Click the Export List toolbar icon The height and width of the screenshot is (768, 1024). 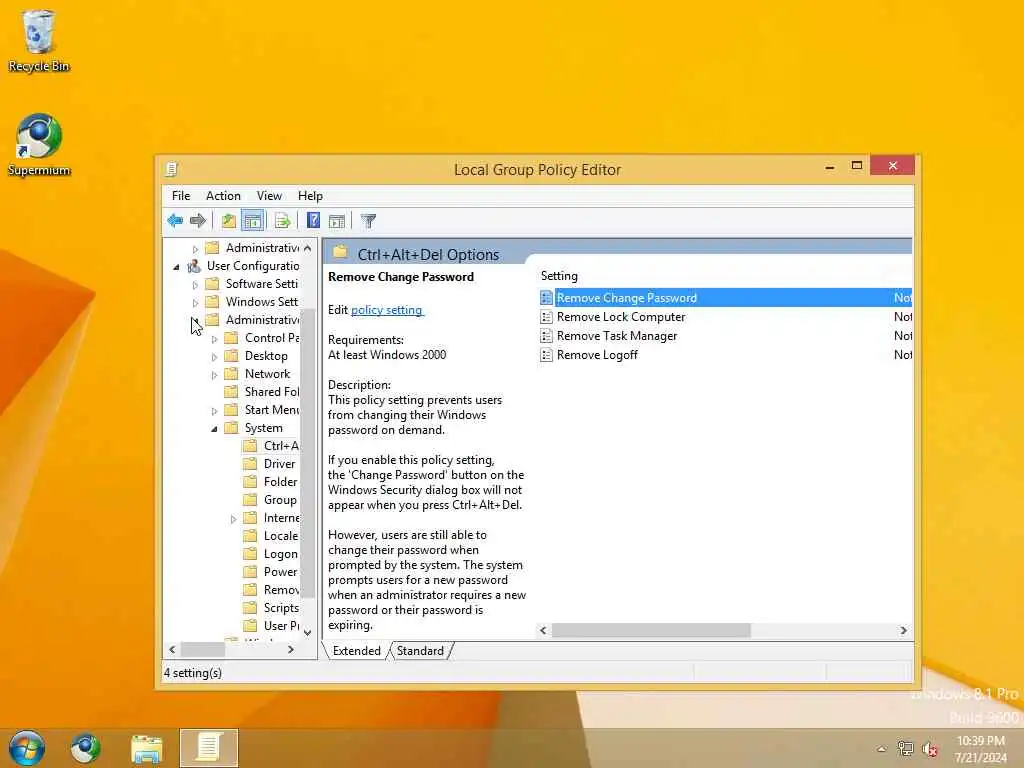click(x=282, y=221)
